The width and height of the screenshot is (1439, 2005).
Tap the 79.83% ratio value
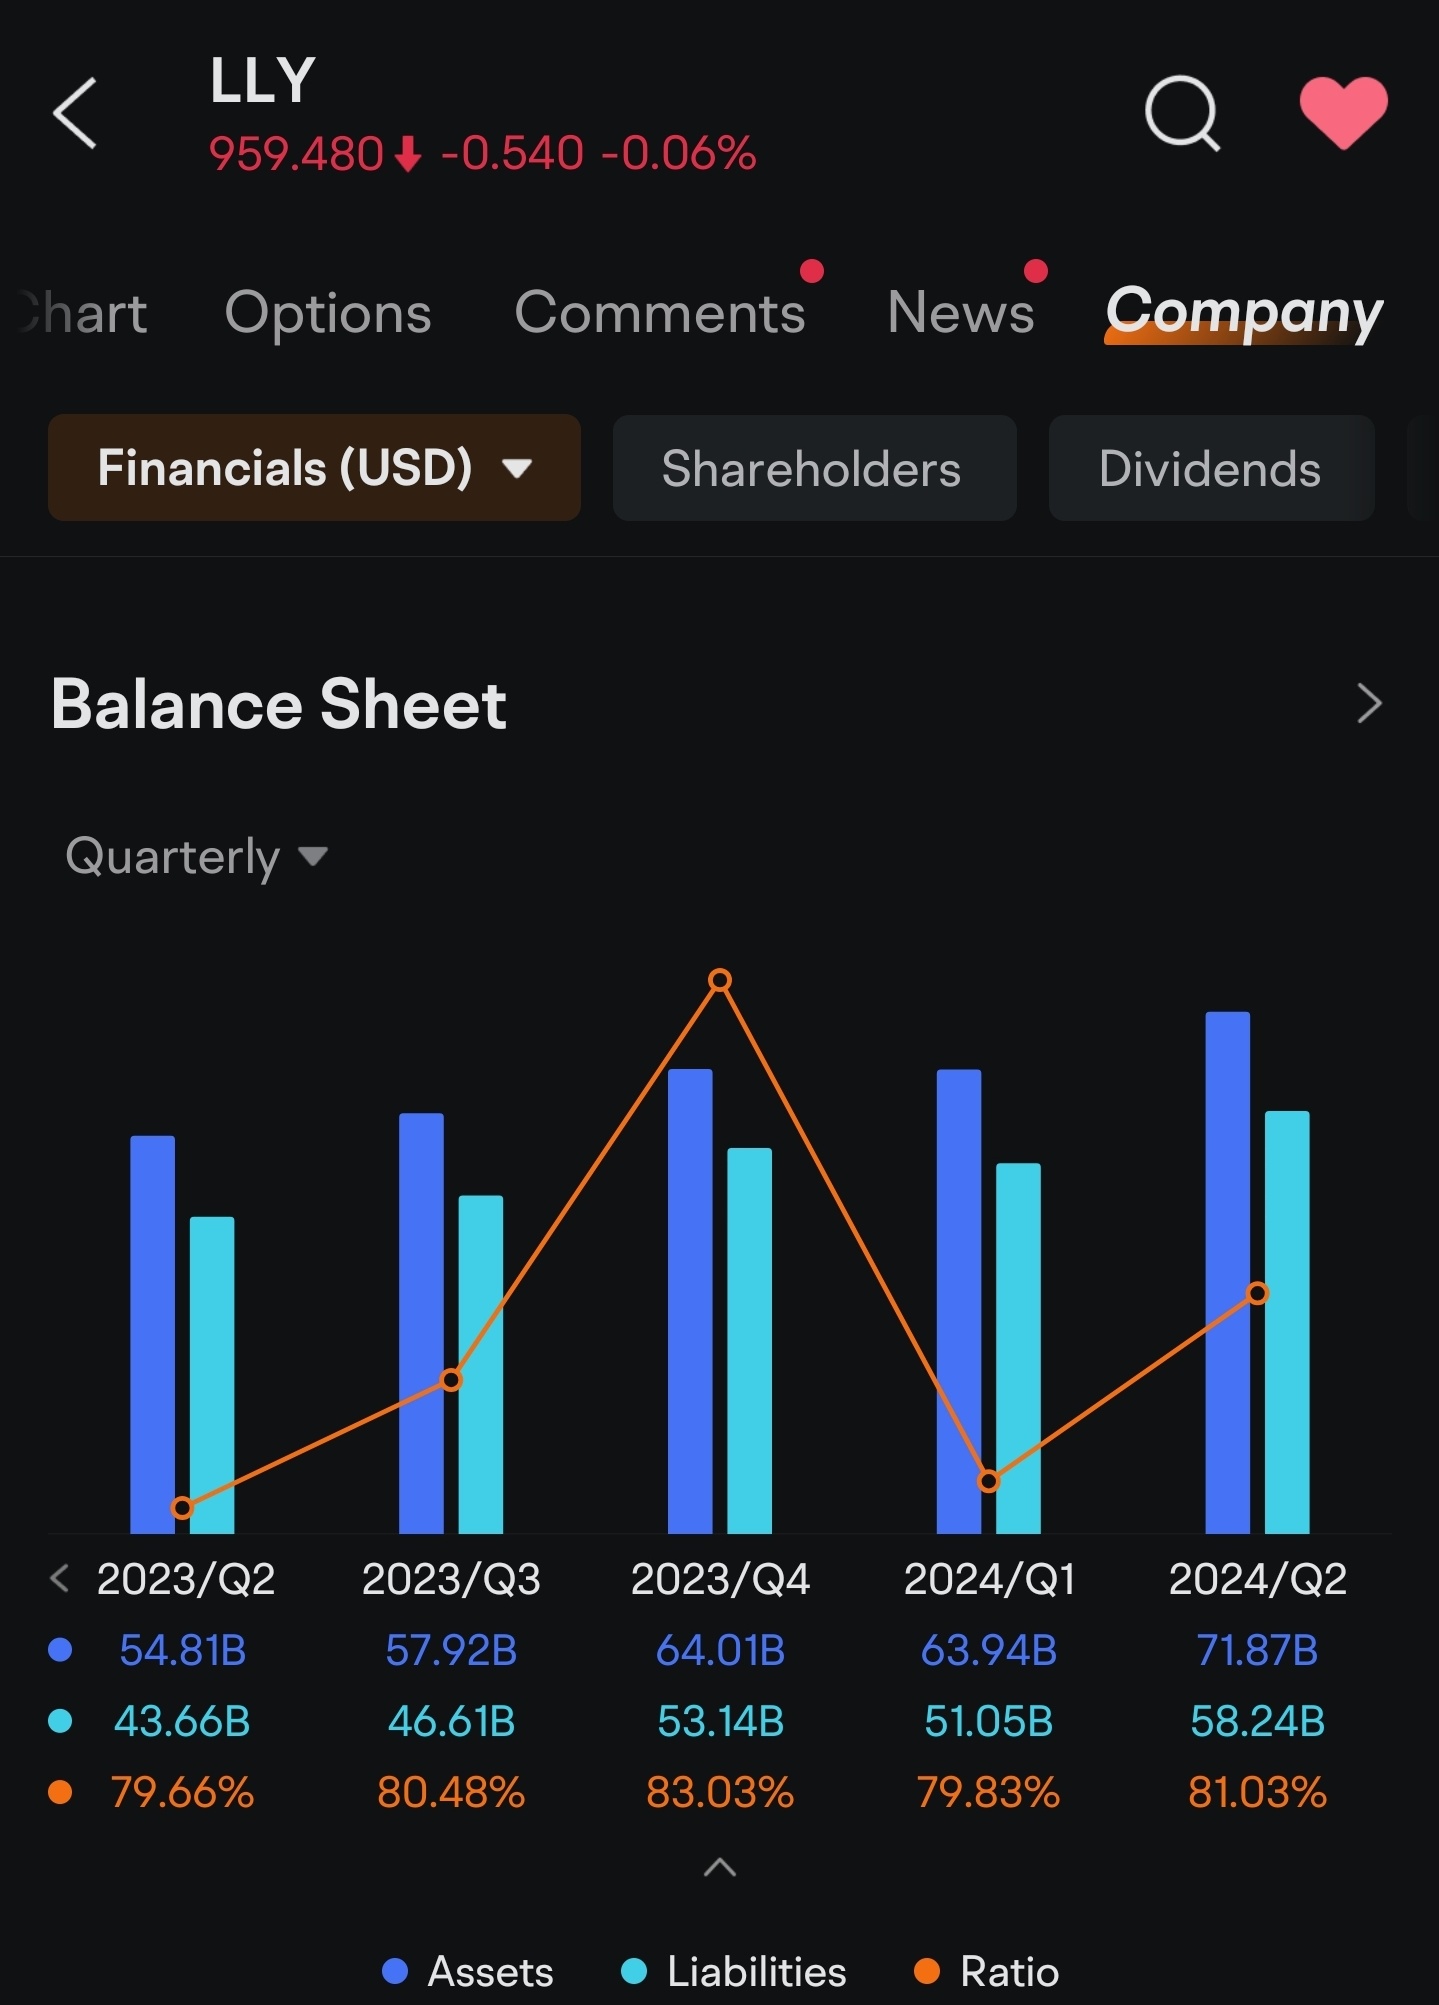pyautogui.click(x=989, y=1792)
